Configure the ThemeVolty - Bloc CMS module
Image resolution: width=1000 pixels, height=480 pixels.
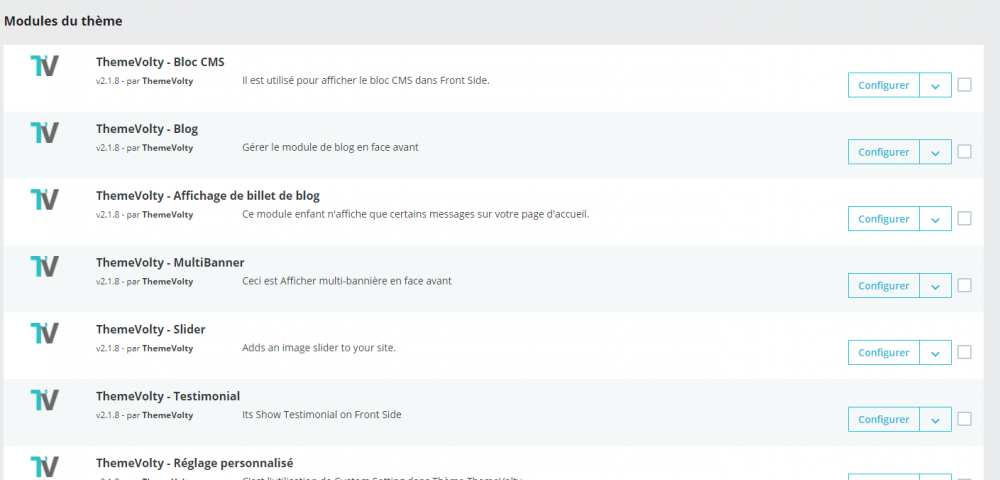pos(883,85)
